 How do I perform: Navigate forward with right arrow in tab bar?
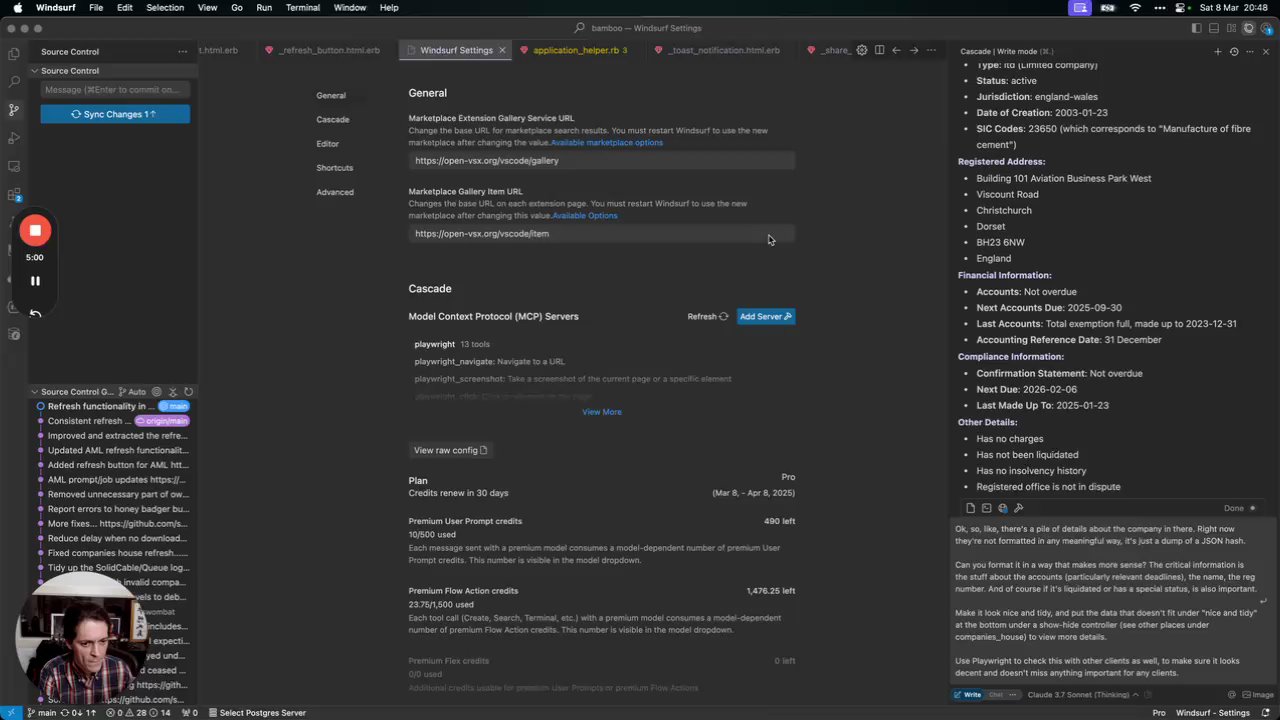click(x=914, y=50)
